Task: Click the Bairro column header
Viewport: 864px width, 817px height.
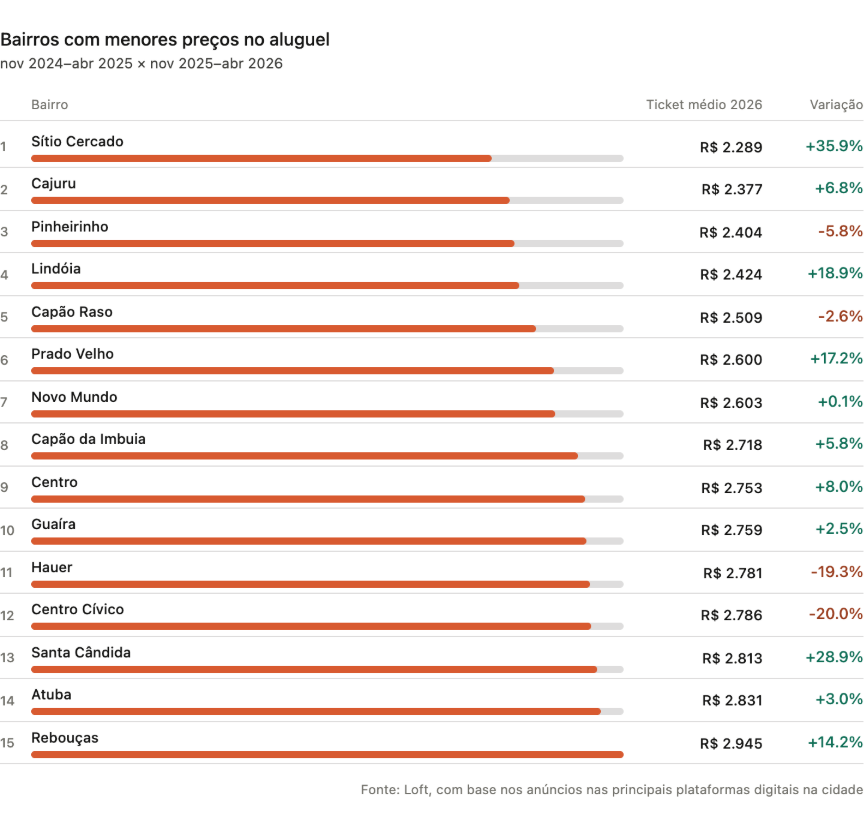Action: (x=50, y=105)
